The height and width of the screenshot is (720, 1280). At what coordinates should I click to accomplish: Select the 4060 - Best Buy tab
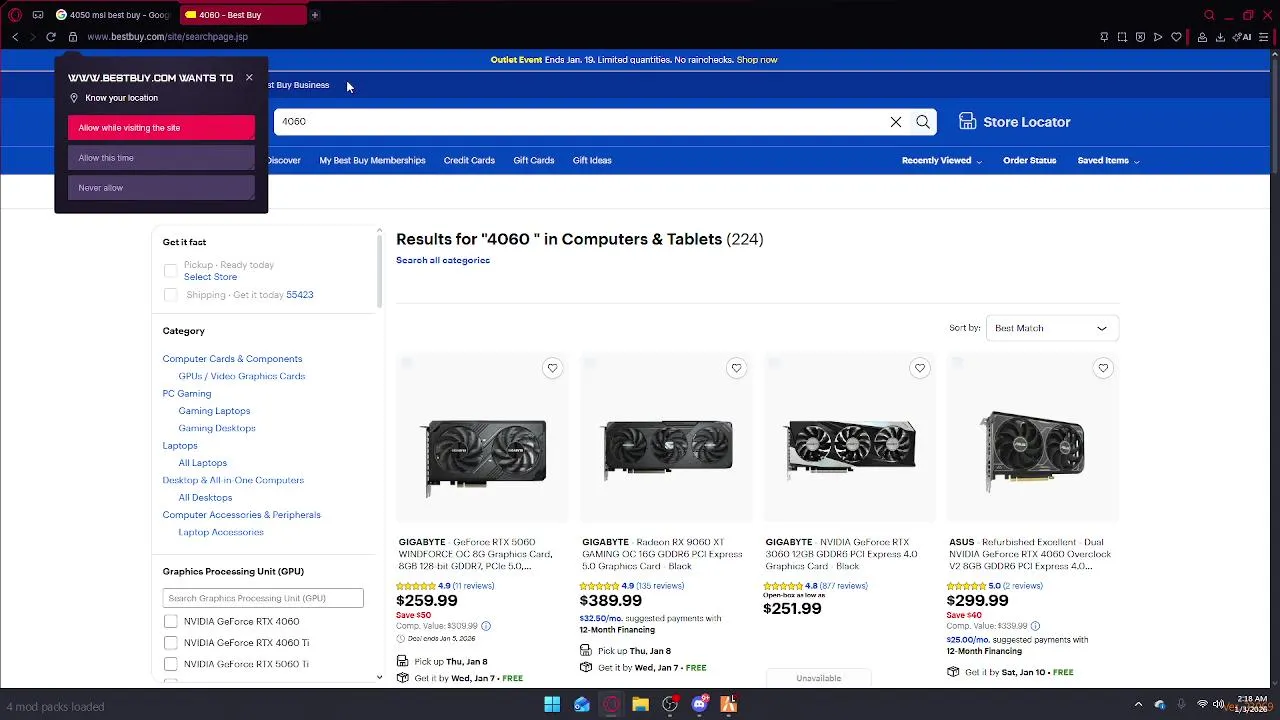[243, 15]
